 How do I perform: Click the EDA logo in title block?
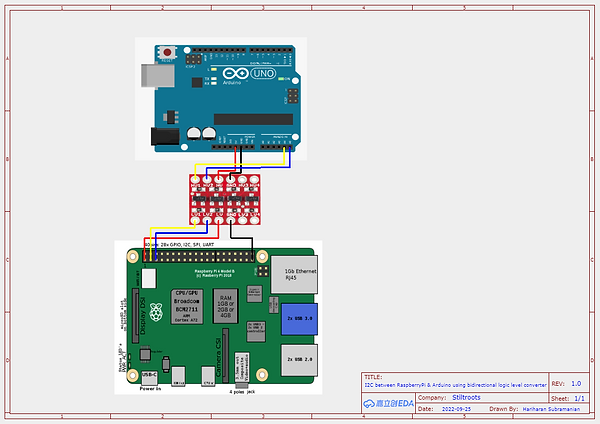[389, 403]
